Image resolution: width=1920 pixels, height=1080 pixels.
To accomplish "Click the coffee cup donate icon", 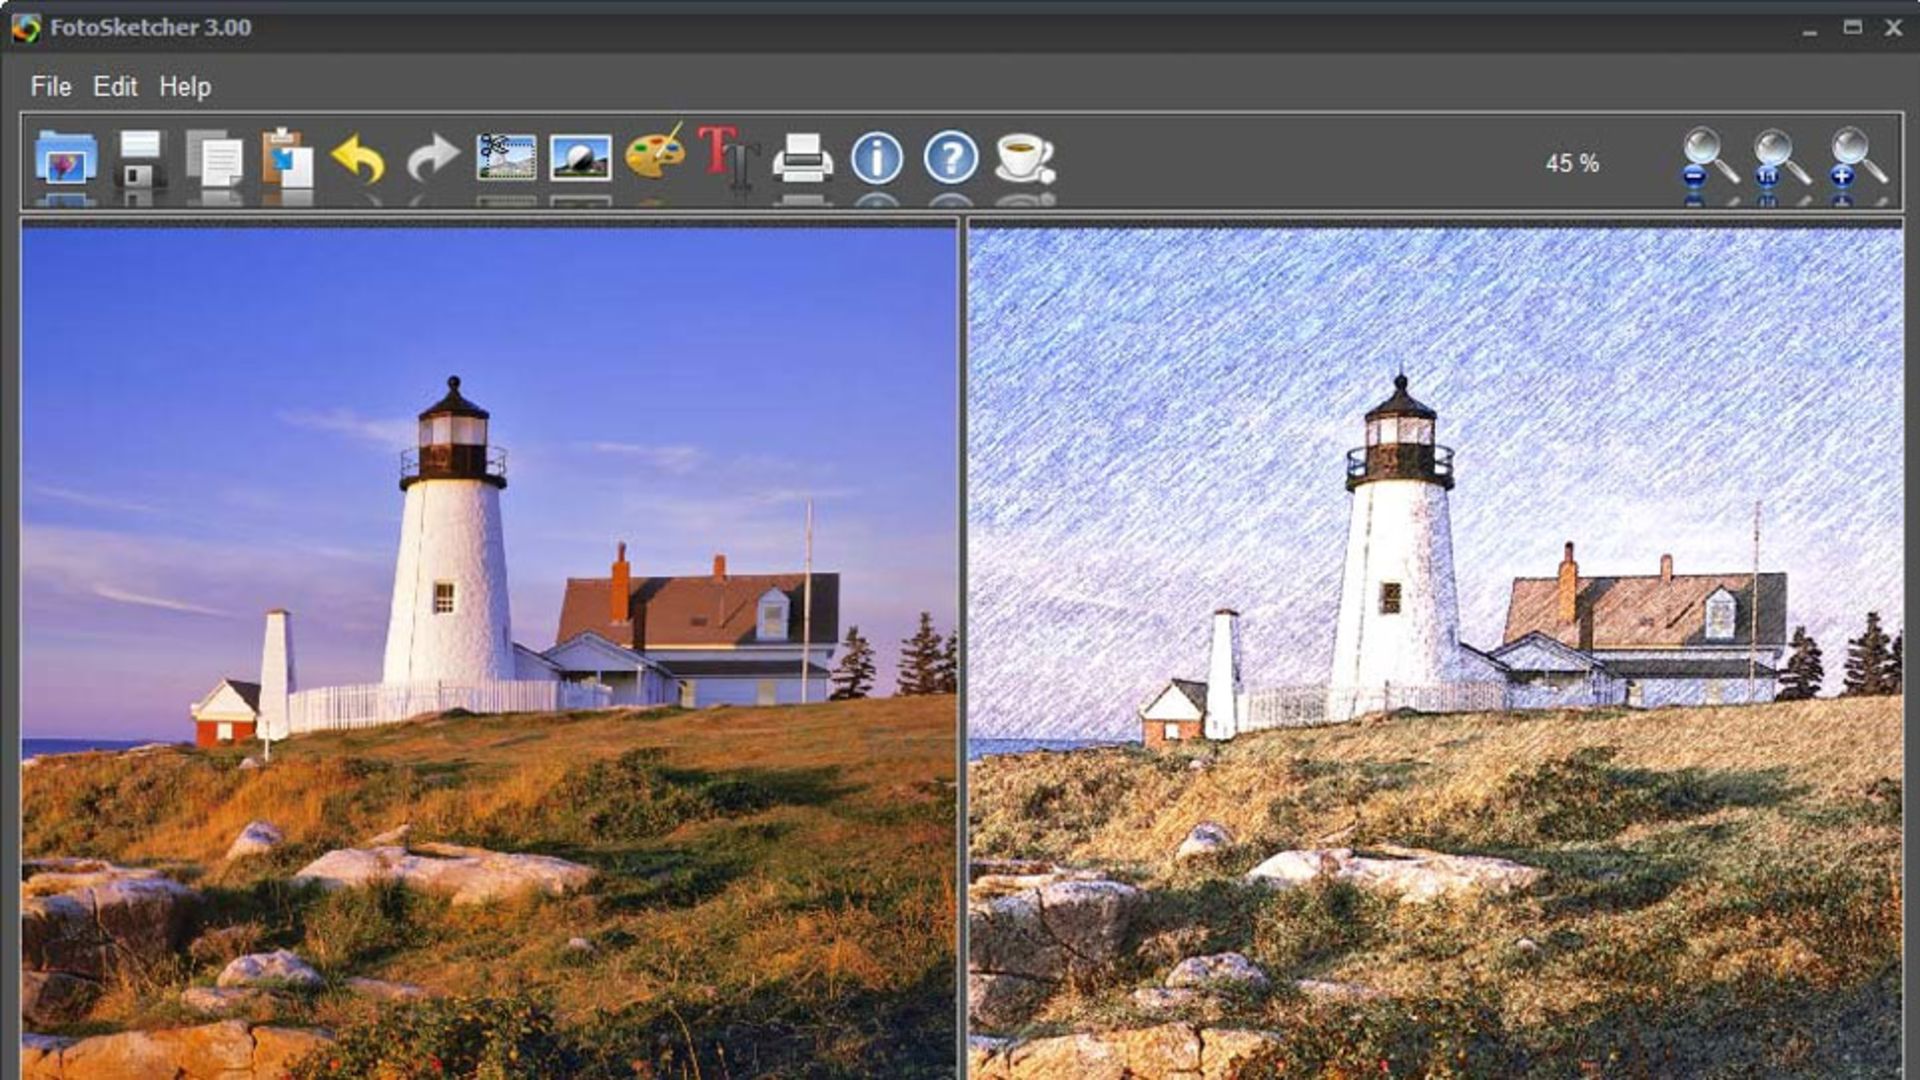I will [x=1025, y=158].
